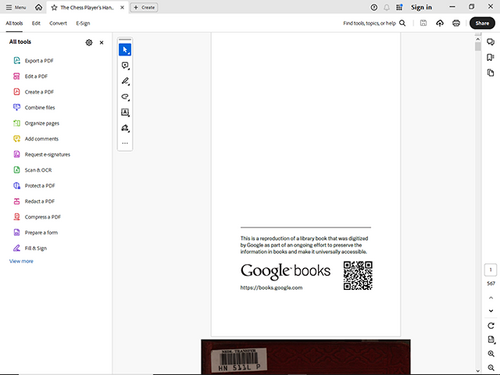Image resolution: width=500 pixels, height=375 pixels.
Task: Select Combine files tool
Action: 34,108
